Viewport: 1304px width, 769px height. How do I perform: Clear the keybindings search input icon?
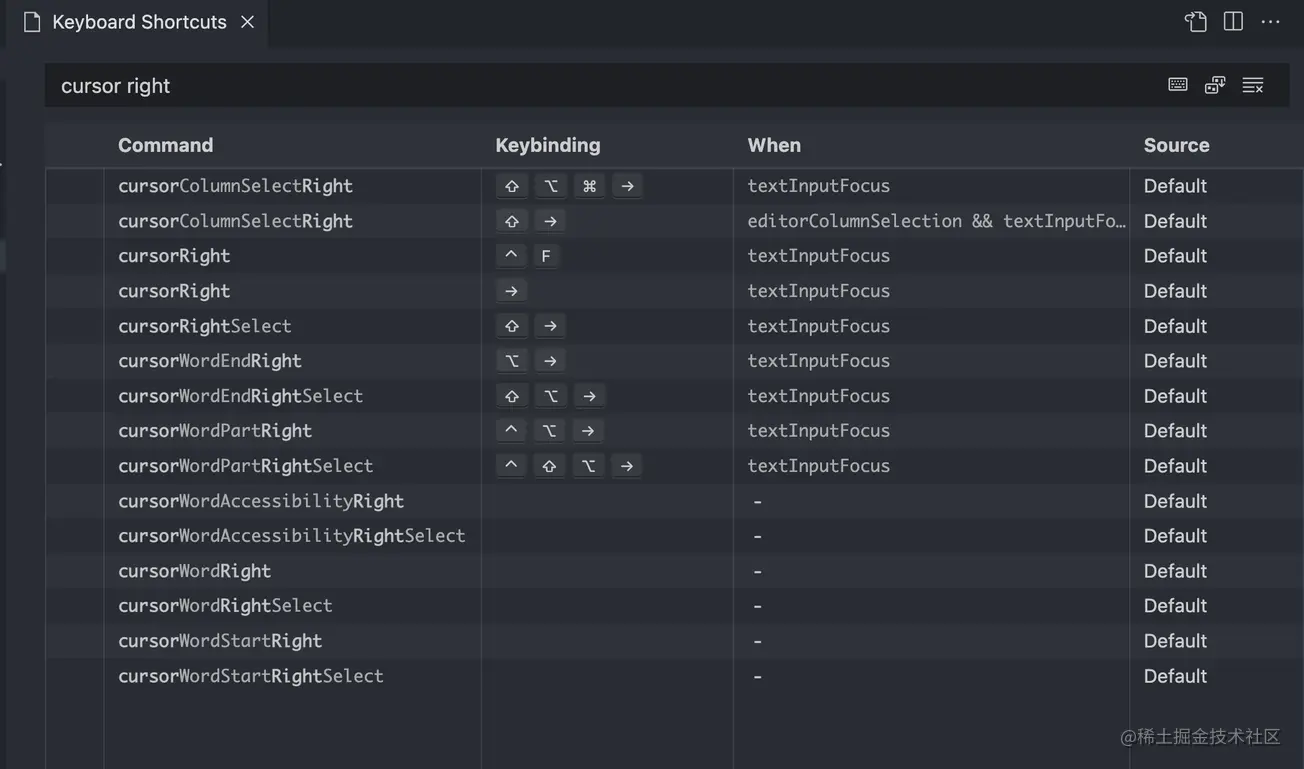1253,85
